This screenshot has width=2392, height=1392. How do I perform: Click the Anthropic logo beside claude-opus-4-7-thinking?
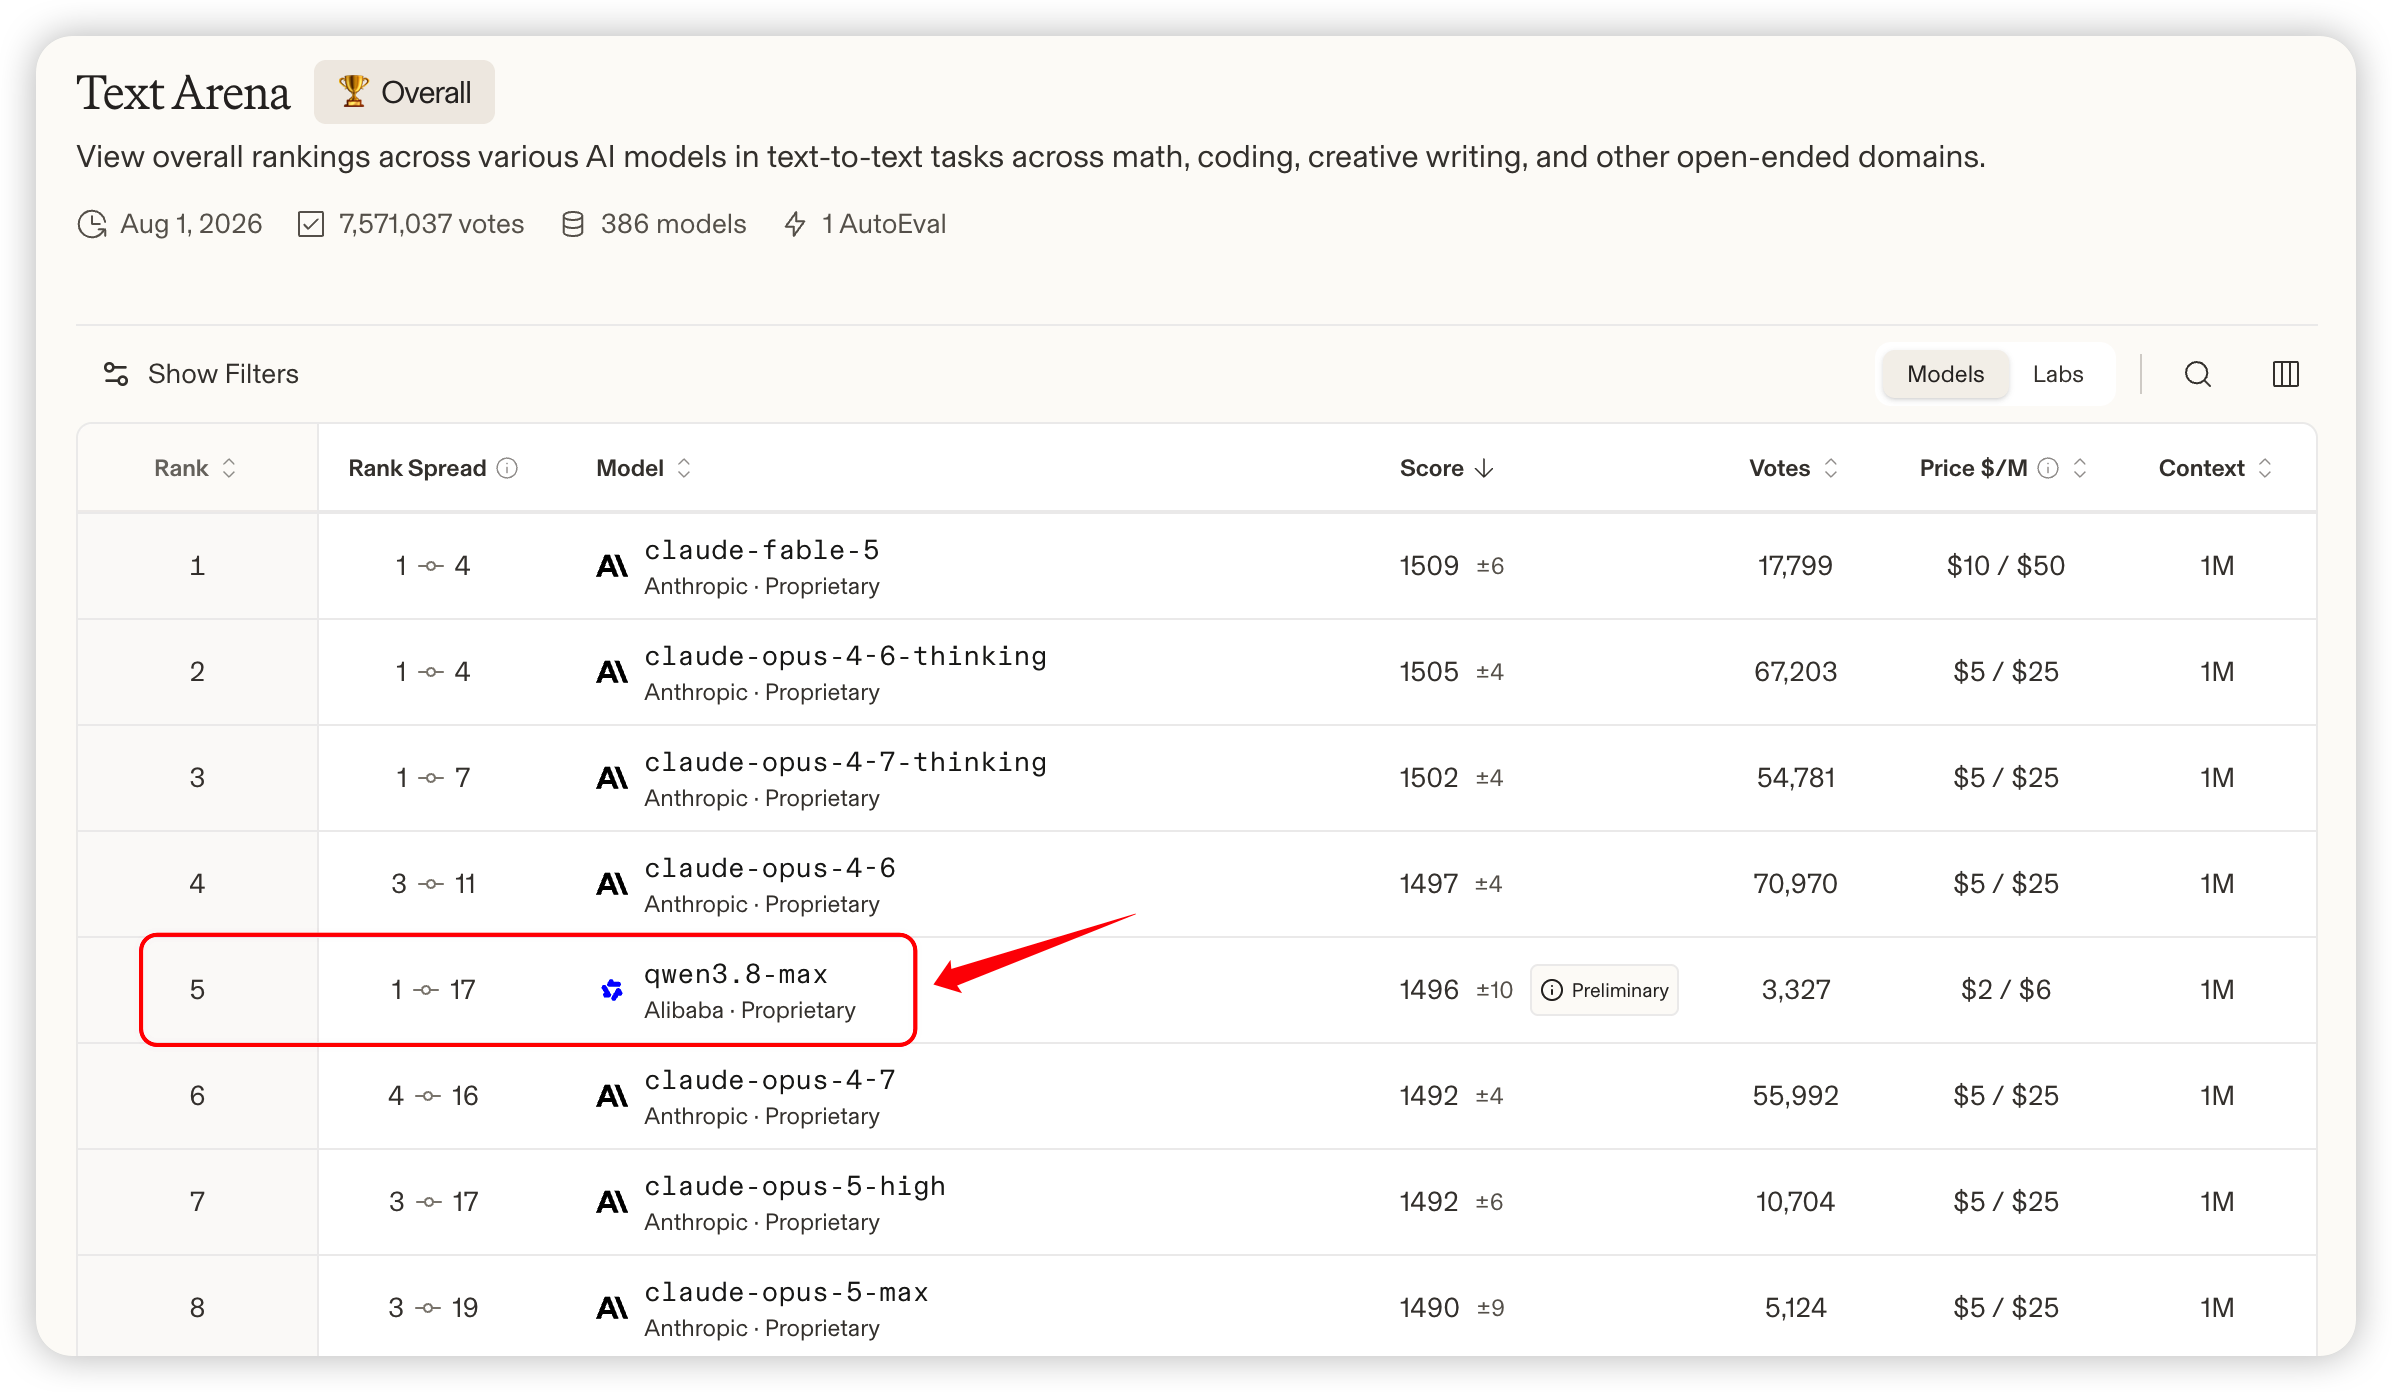[x=612, y=779]
